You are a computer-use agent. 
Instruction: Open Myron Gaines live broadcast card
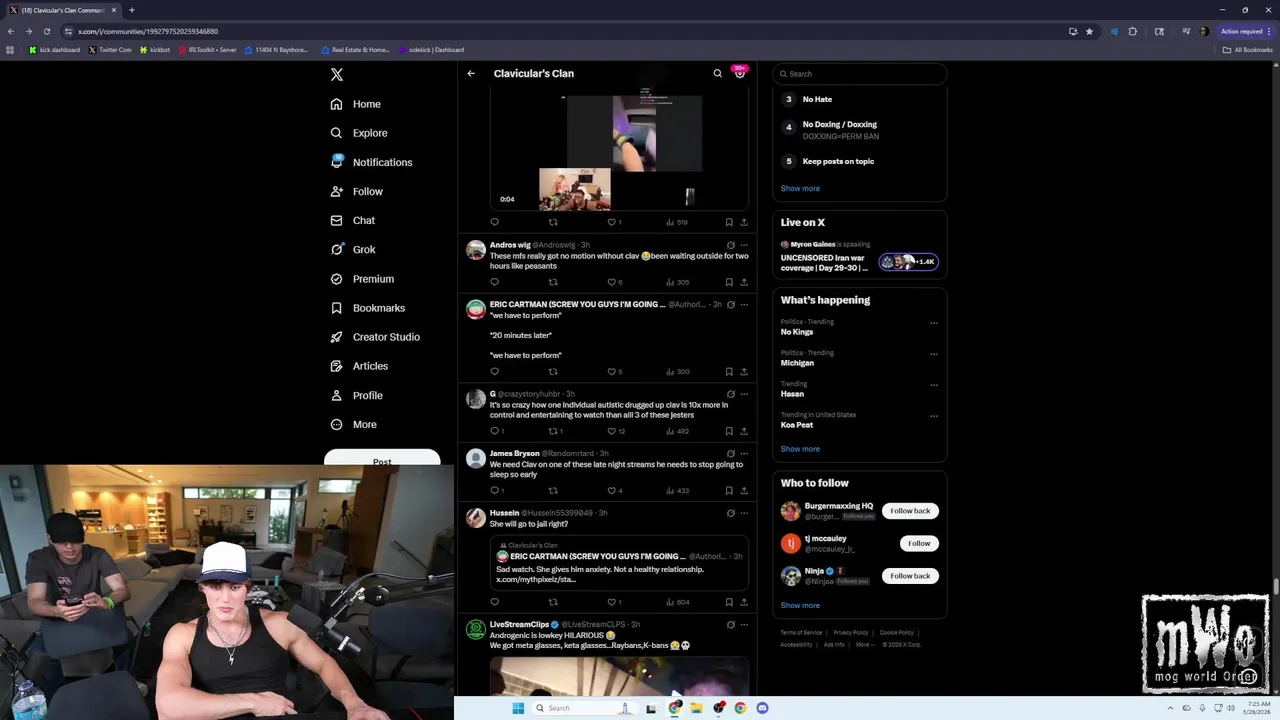click(x=859, y=258)
